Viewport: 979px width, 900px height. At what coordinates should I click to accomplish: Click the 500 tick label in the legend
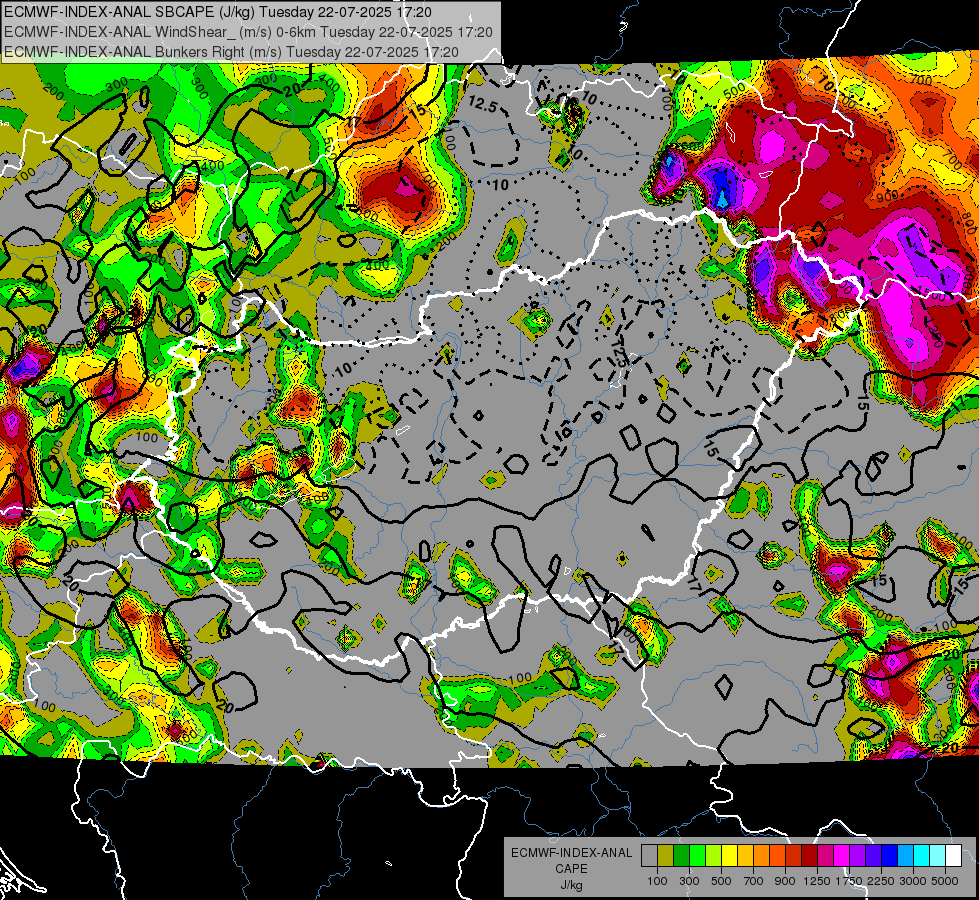click(x=721, y=881)
